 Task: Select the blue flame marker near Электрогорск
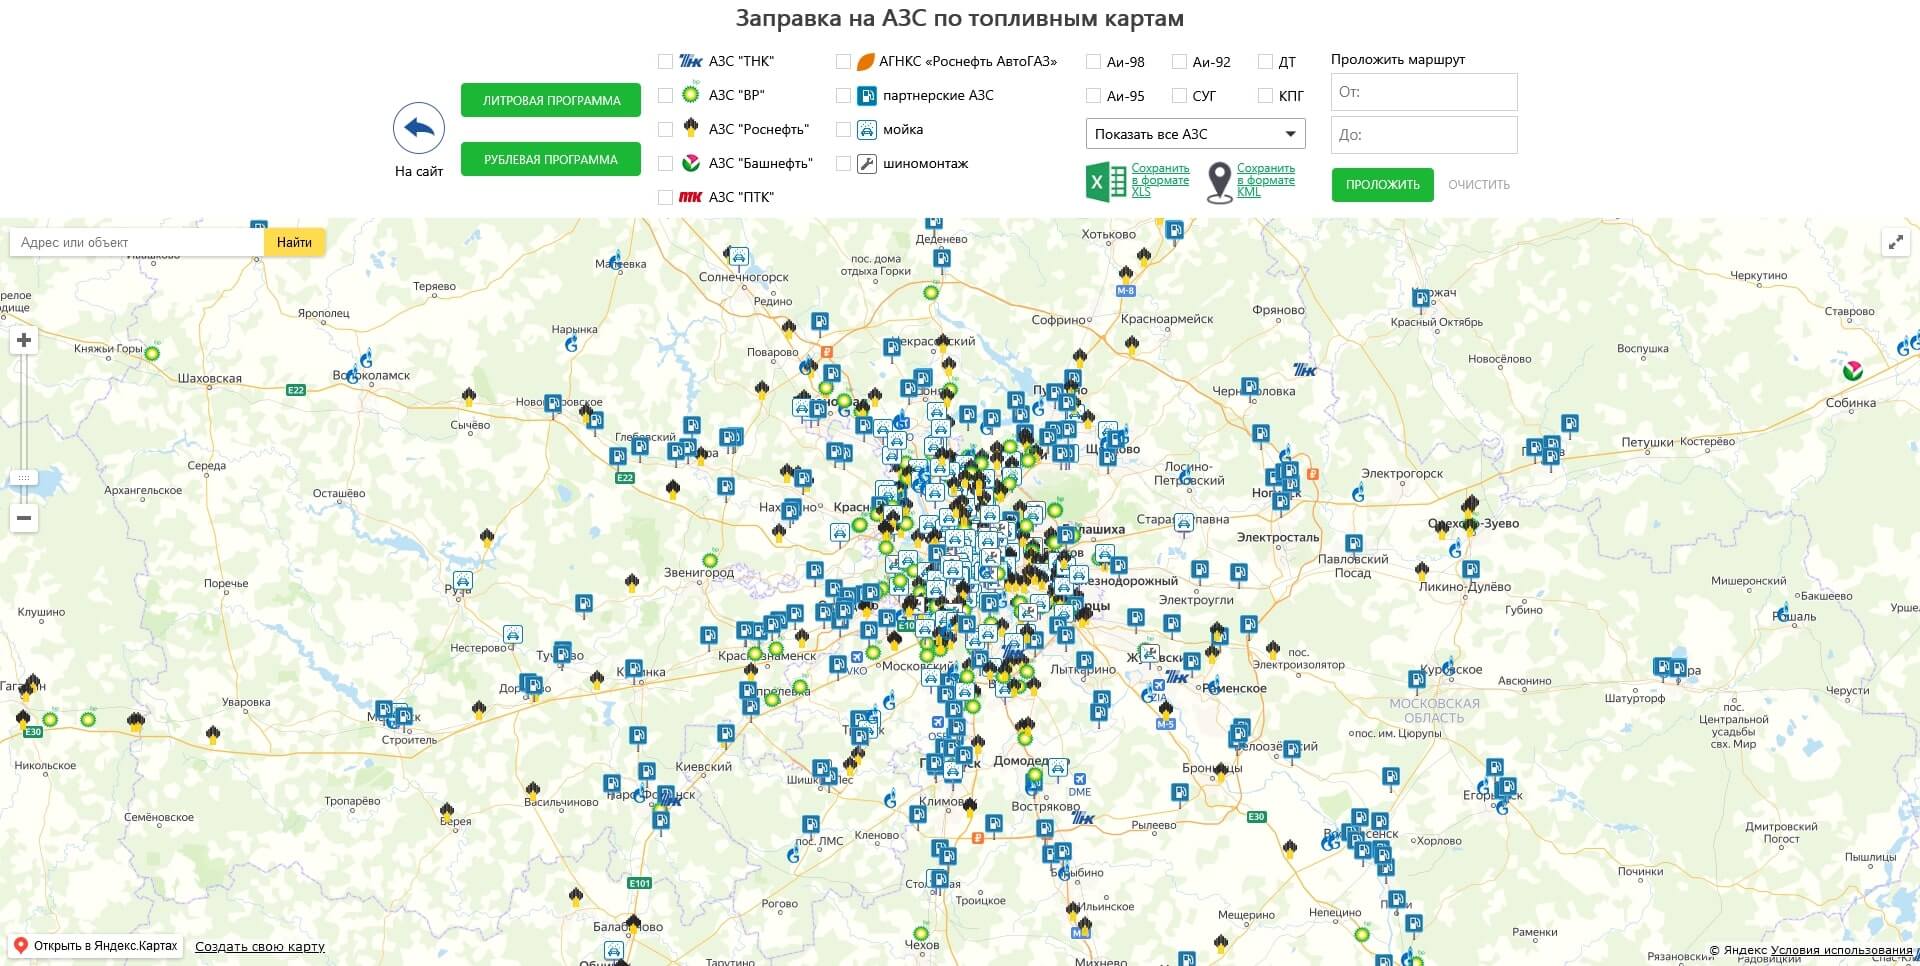click(1359, 492)
